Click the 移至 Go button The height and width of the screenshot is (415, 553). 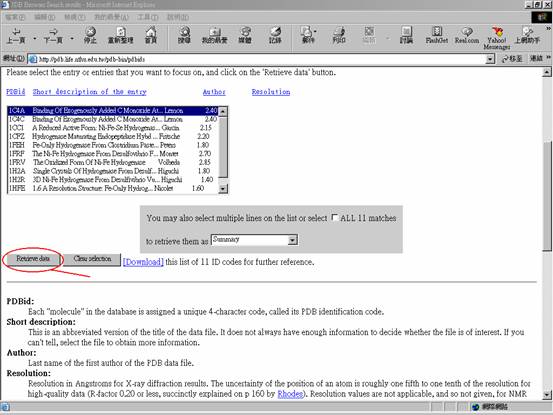click(512, 59)
